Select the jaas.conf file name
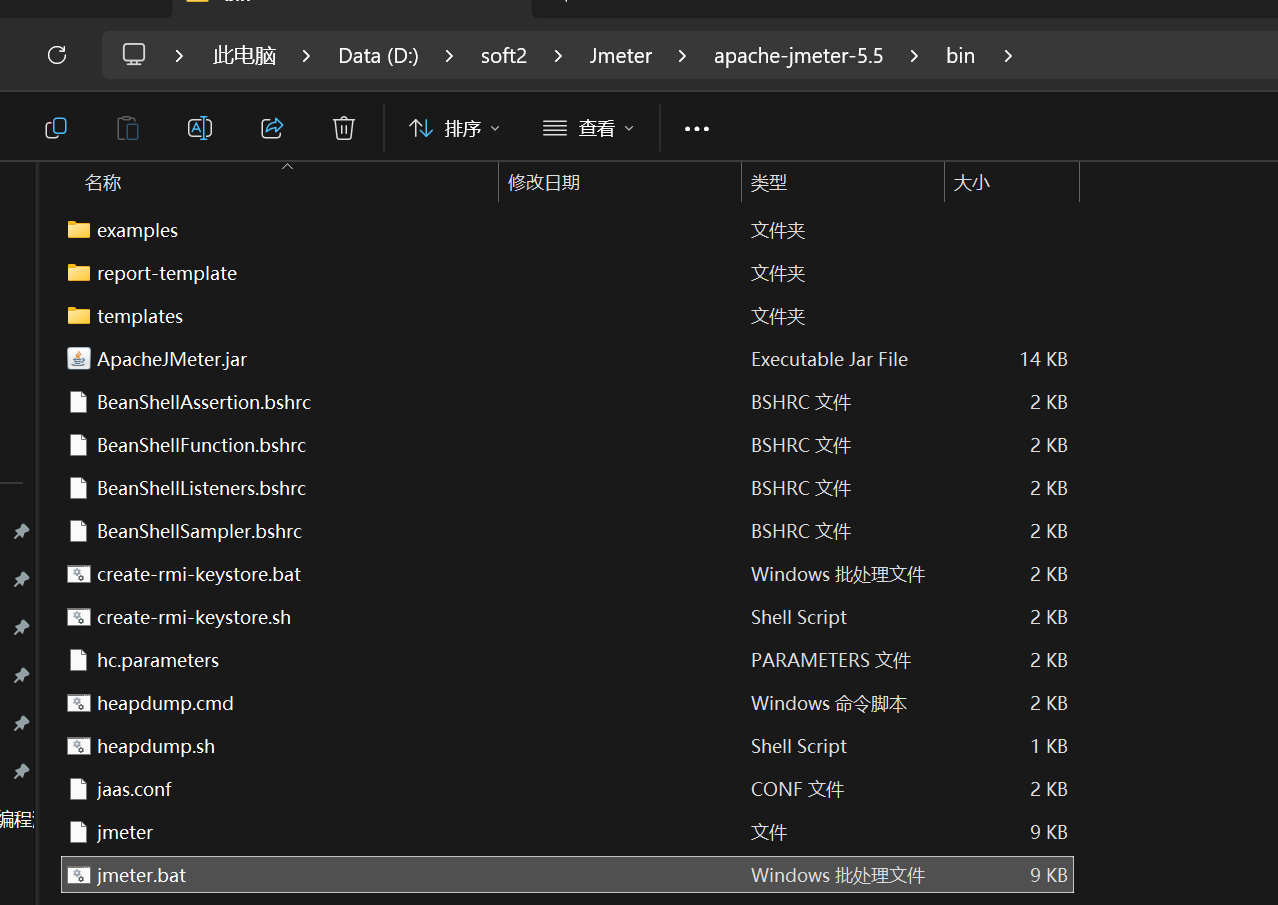Viewport: 1278px width, 905px height. (x=134, y=789)
